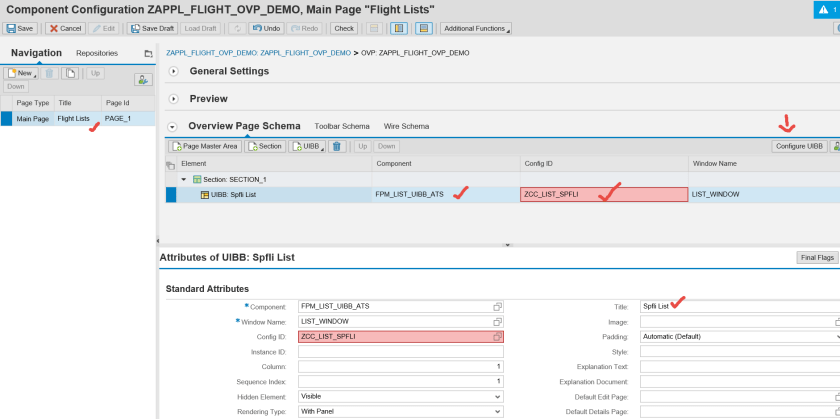This screenshot has height=419, width=840.
Task: Delete the selected schema element with trash icon
Action: (337, 146)
